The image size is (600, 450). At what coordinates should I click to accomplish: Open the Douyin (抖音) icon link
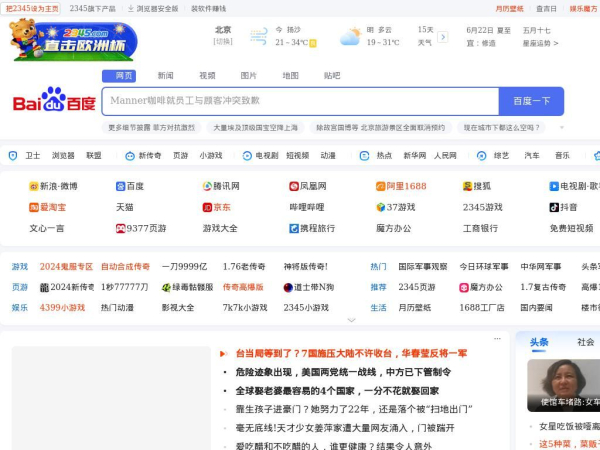554,207
